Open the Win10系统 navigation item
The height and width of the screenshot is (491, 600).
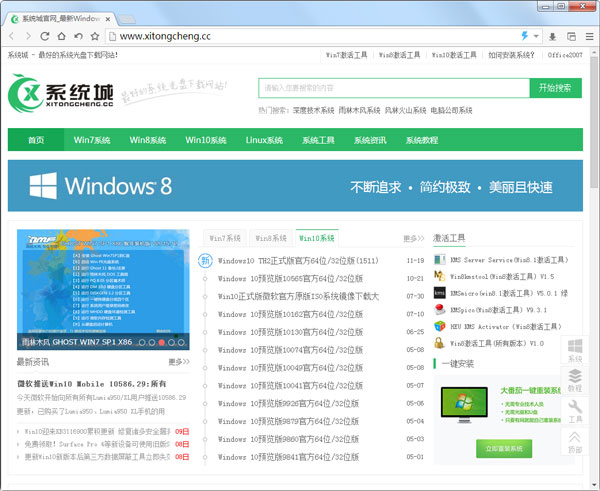[x=206, y=140]
